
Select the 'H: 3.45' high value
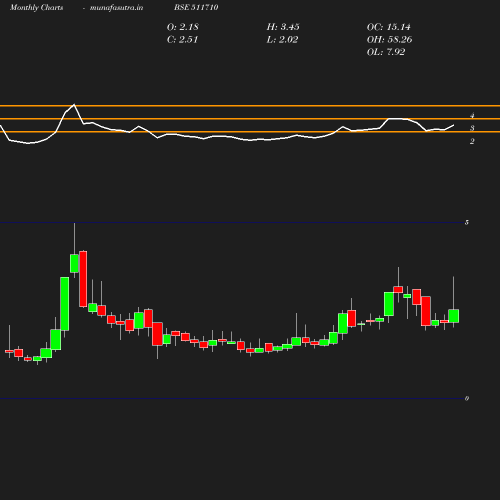click(x=283, y=27)
